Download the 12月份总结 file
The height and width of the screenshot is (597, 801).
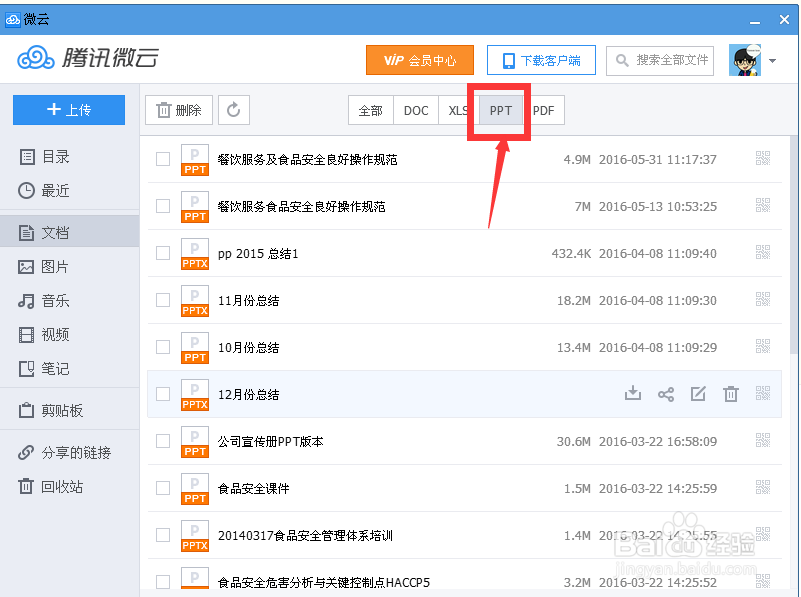[632, 394]
